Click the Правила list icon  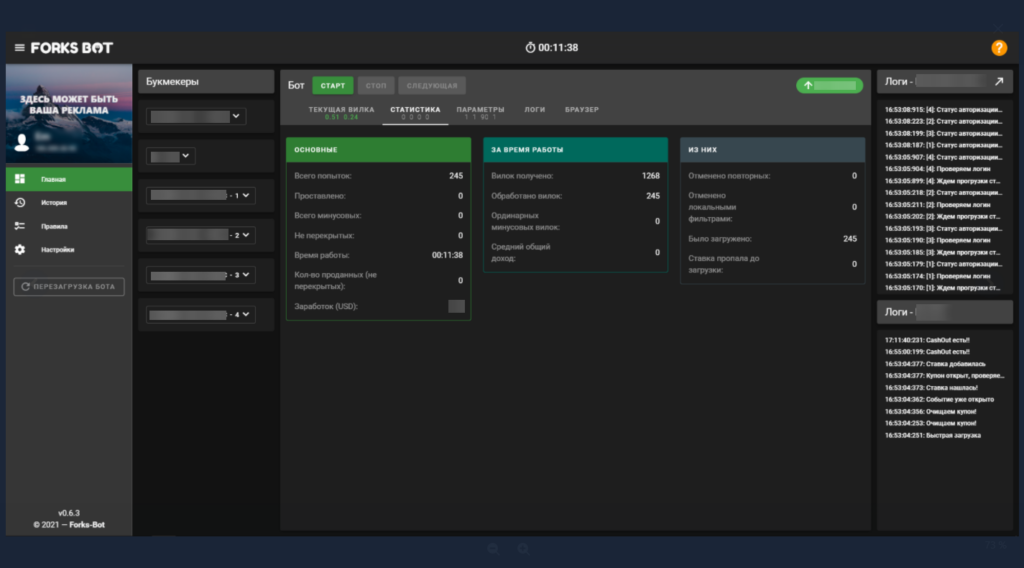[20, 226]
